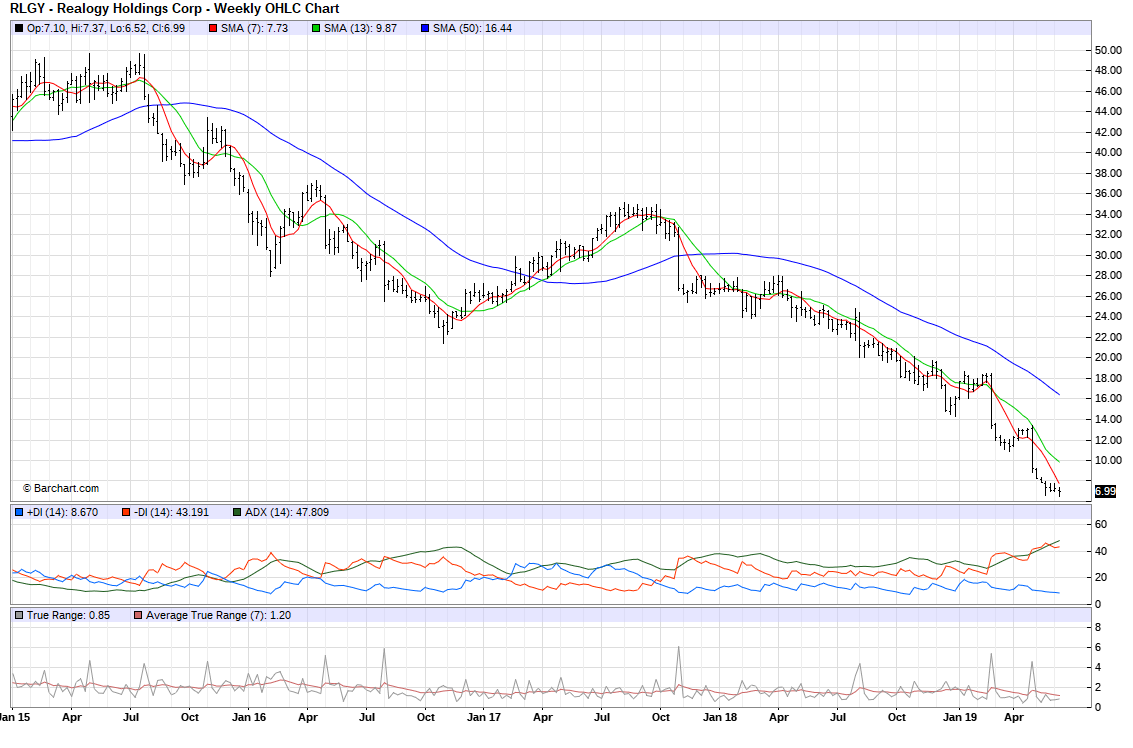The width and height of the screenshot is (1133, 748).
Task: Click the 50.00 price axis label
Action: pyautogui.click(x=1106, y=50)
